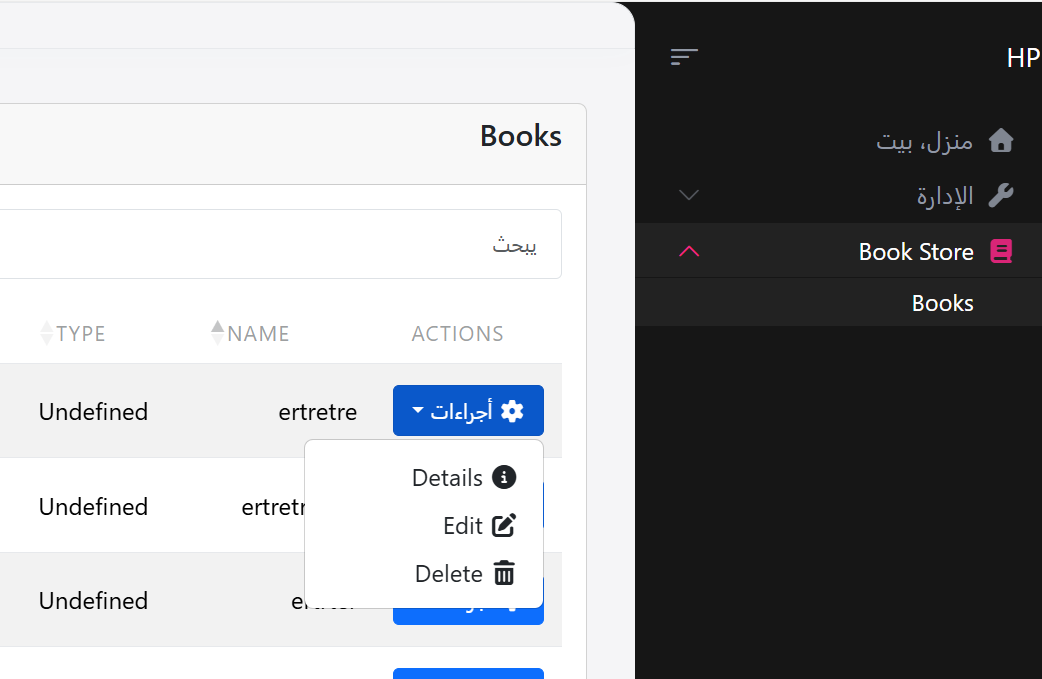Click the Books card heading
Screen dimensions: 1042x679
tap(521, 136)
